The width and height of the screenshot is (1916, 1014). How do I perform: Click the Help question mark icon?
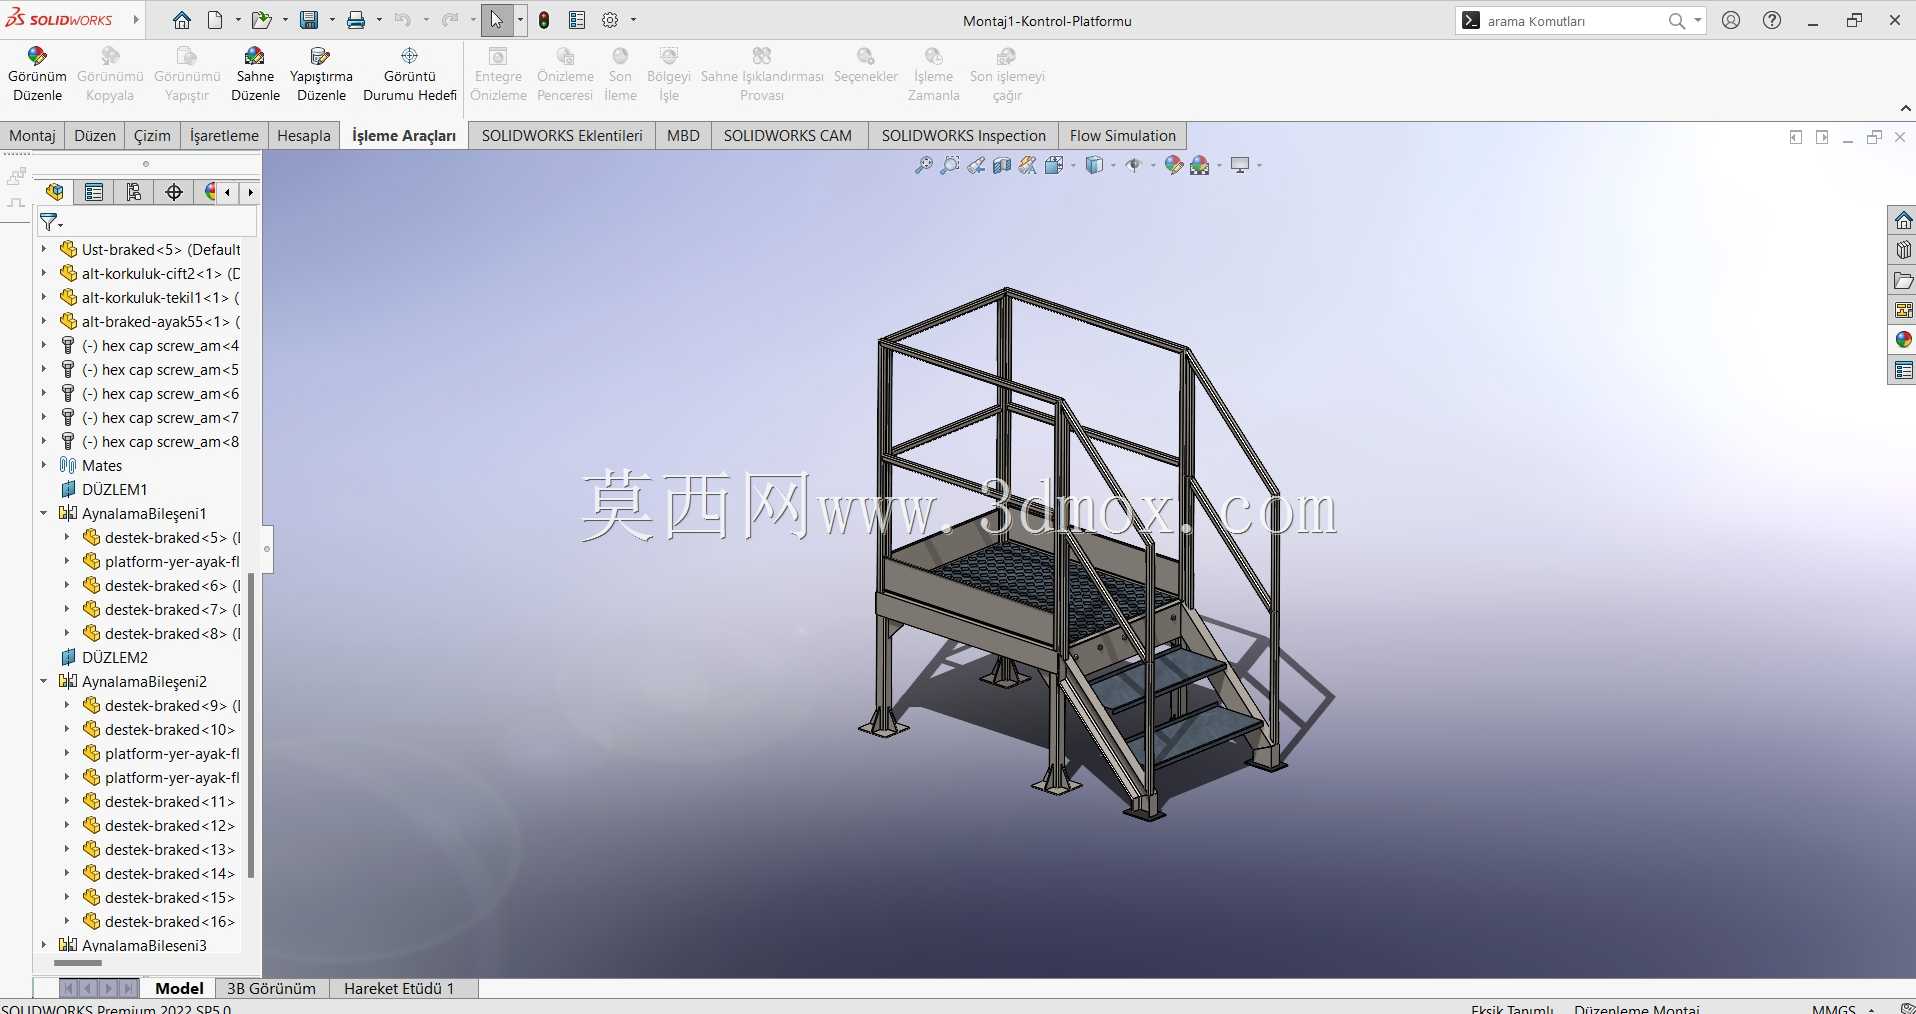pos(1772,20)
